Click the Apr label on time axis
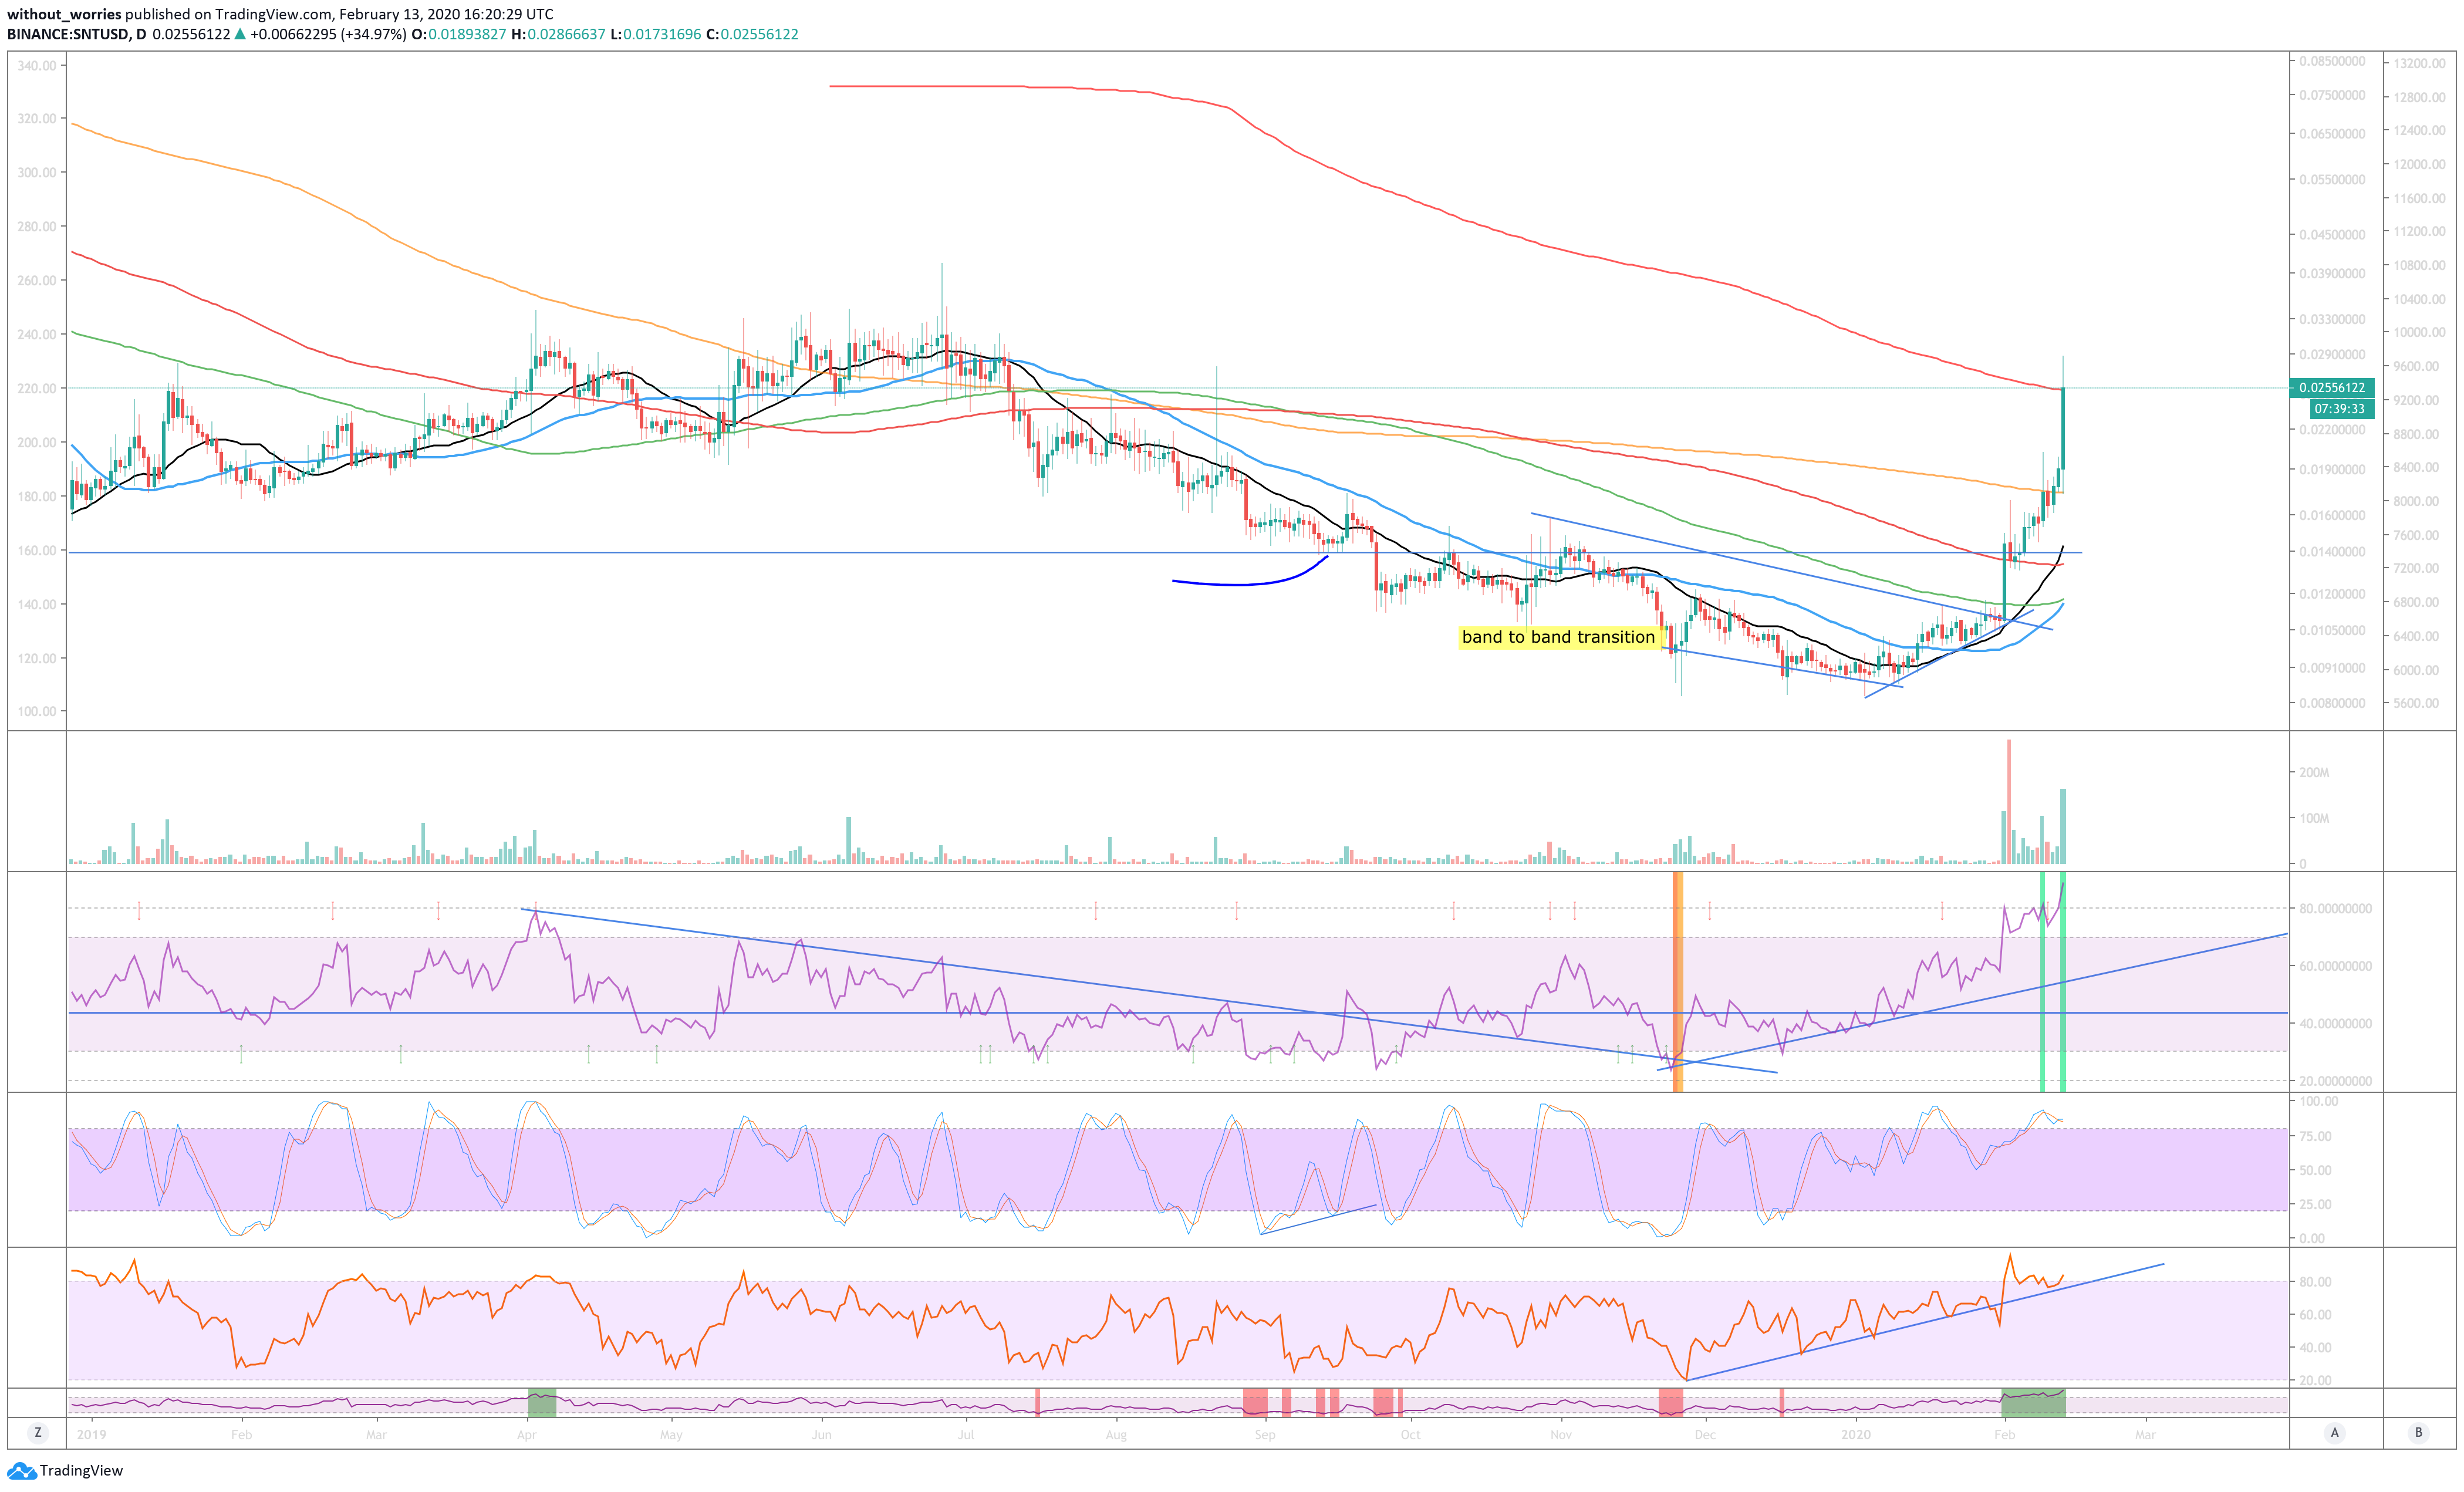 pyautogui.click(x=527, y=1435)
